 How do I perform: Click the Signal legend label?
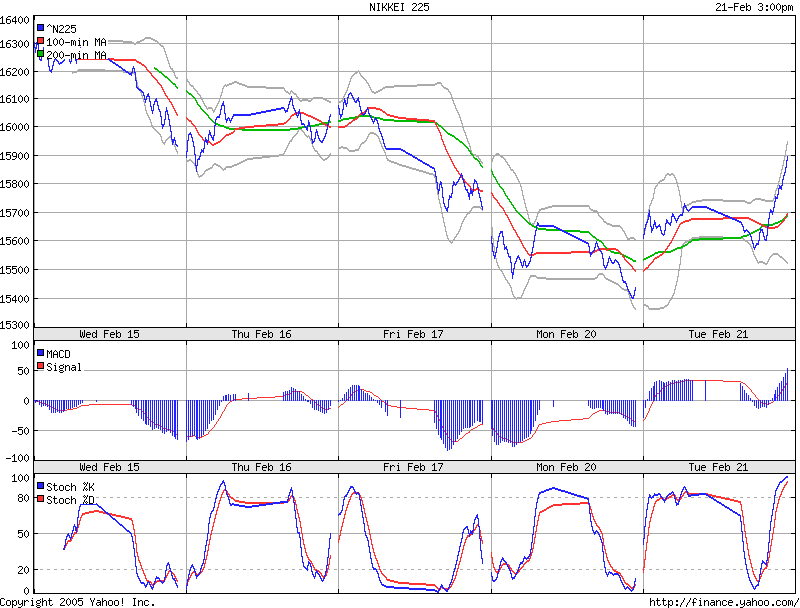[x=64, y=367]
